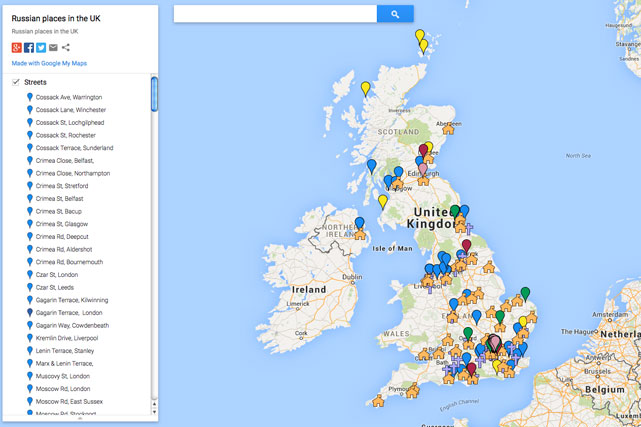Click orange house marker near Plymouth
The height and width of the screenshot is (427, 641).
click(x=412, y=391)
